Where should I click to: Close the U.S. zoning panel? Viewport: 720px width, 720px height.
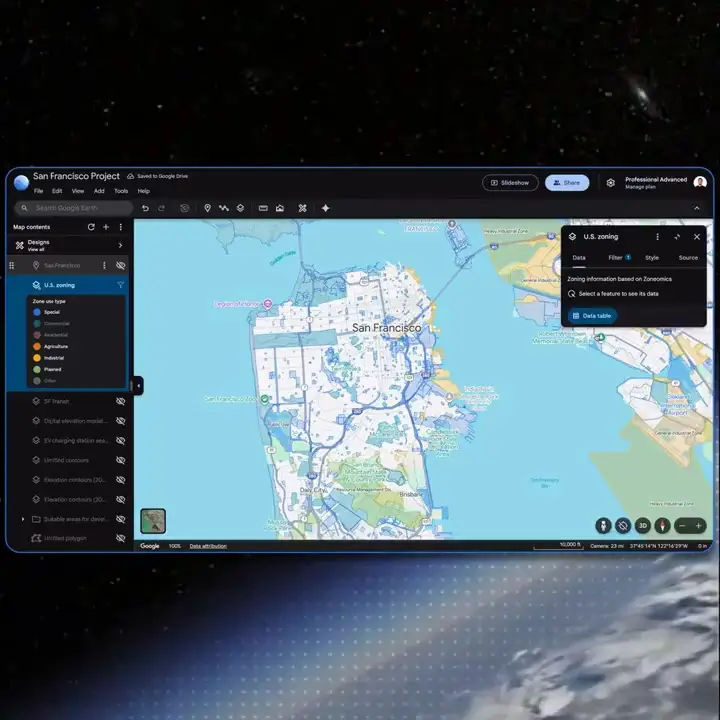pyautogui.click(x=697, y=236)
